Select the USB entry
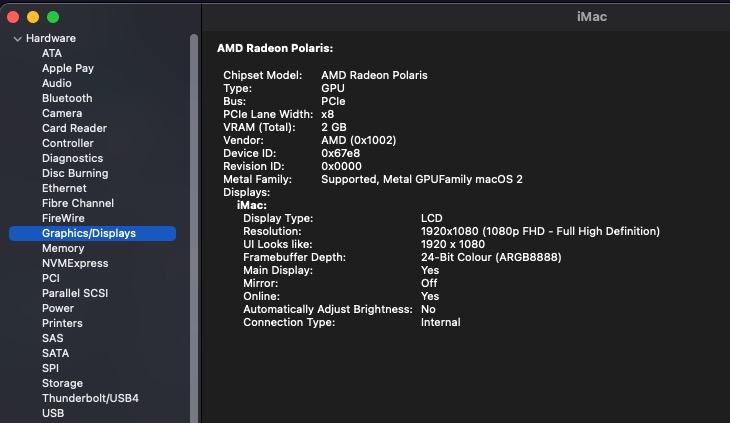Image resolution: width=730 pixels, height=423 pixels. click(53, 413)
